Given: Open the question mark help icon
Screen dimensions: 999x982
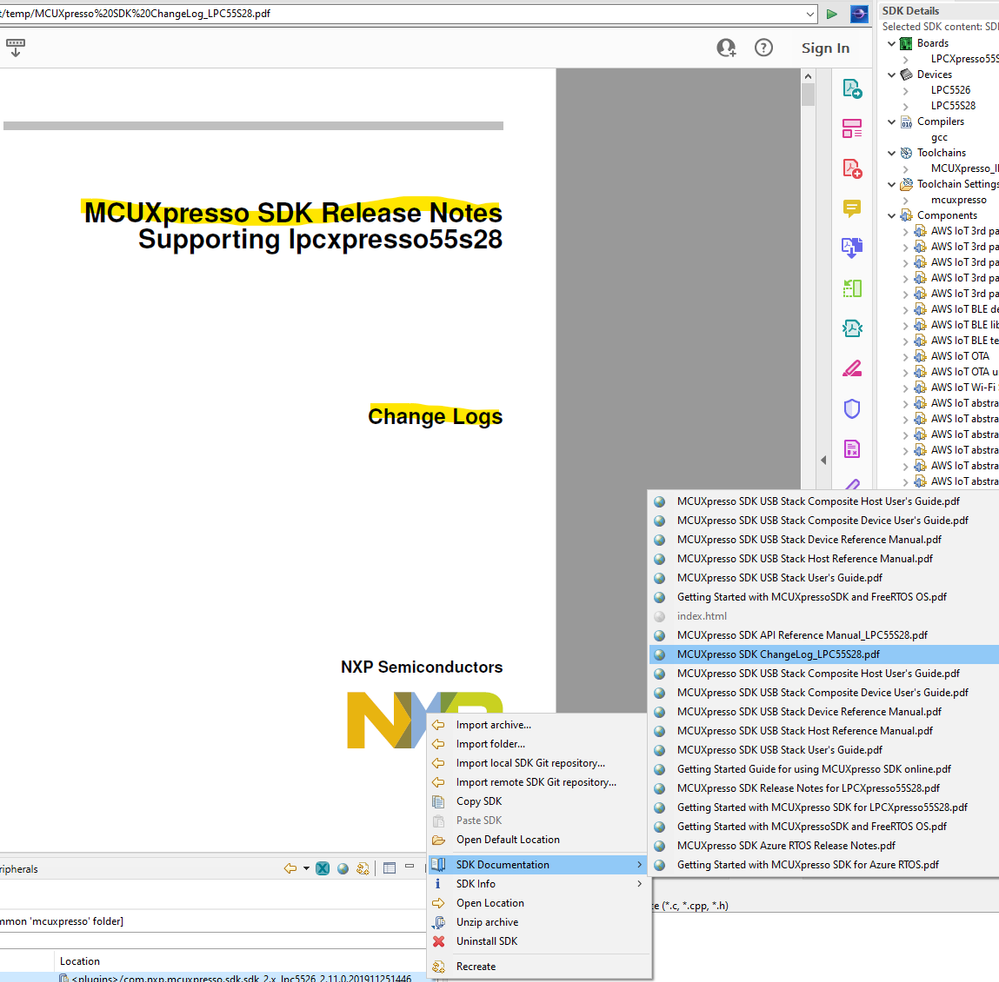Looking at the screenshot, I should coord(763,48).
